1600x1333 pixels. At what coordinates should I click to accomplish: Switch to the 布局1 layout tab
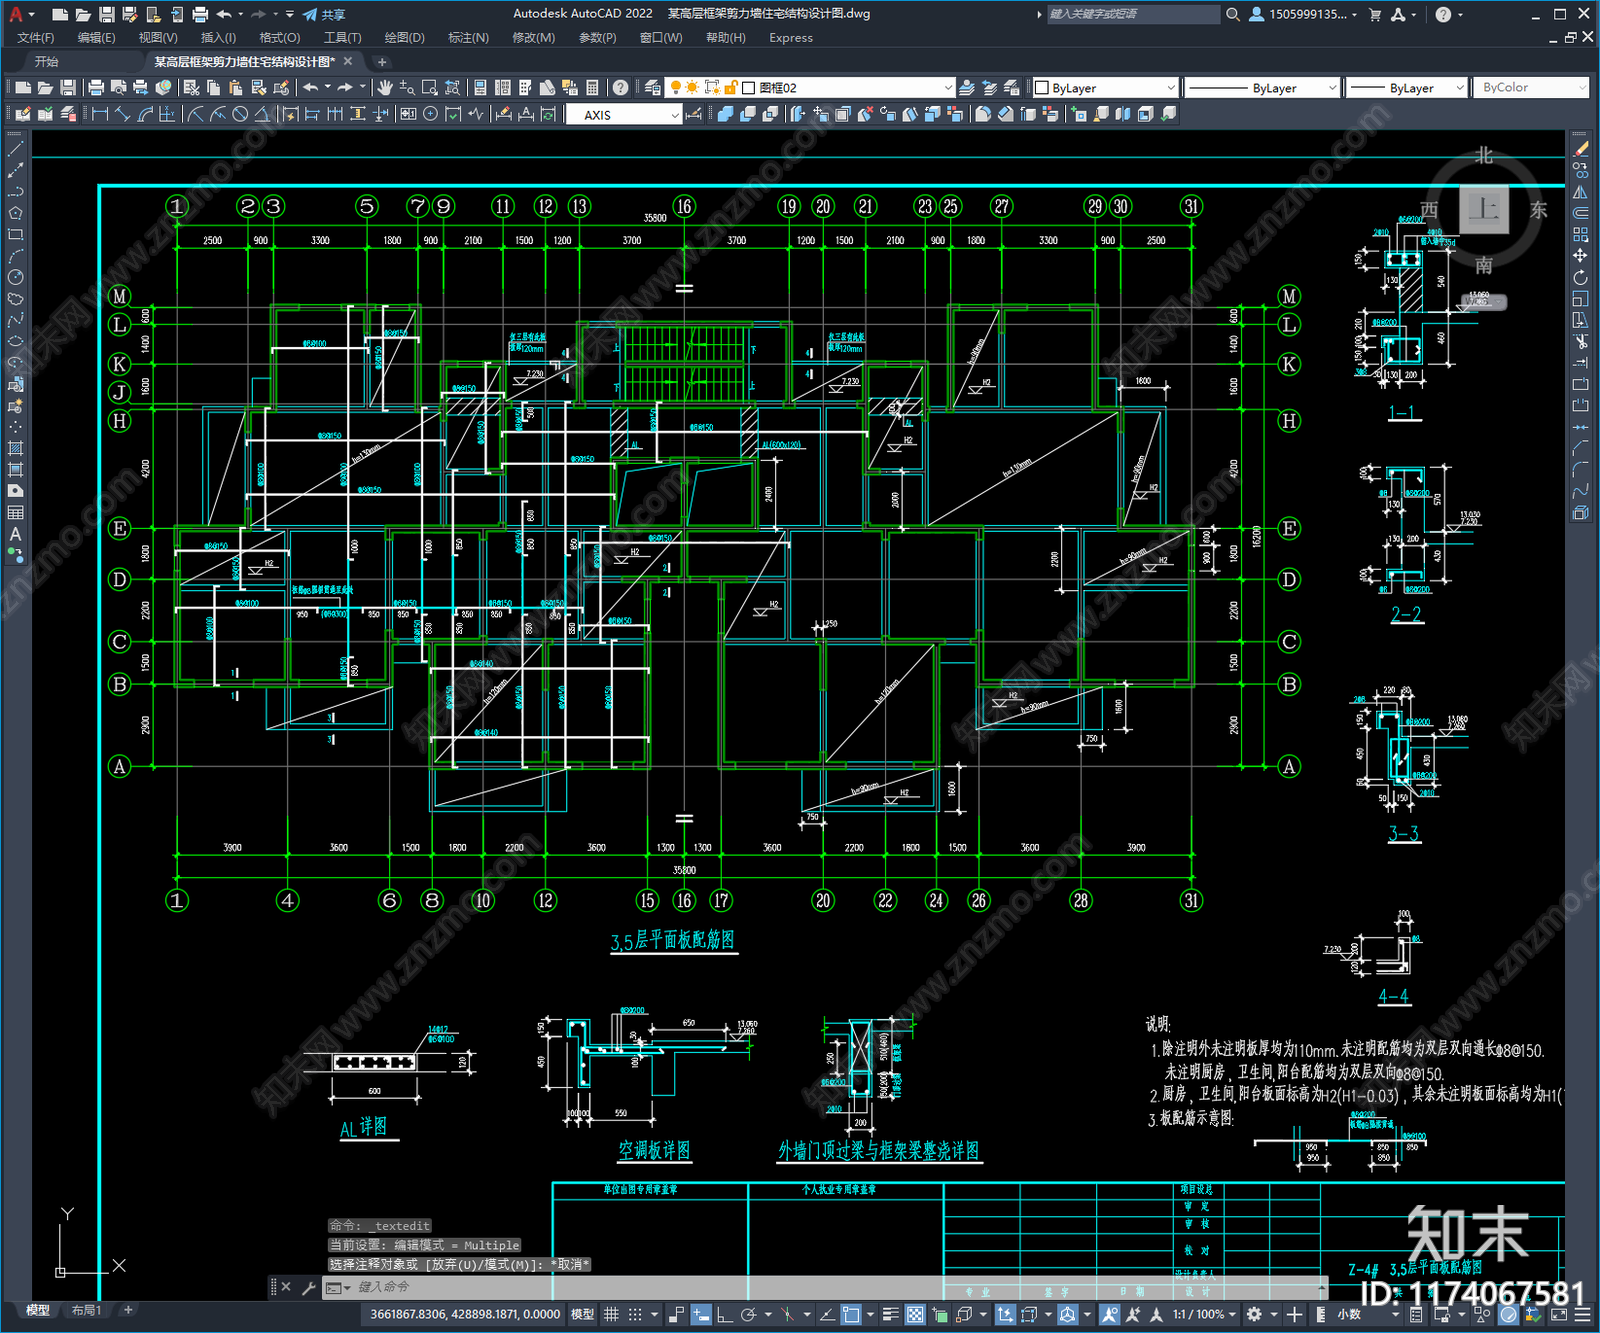tap(86, 1310)
